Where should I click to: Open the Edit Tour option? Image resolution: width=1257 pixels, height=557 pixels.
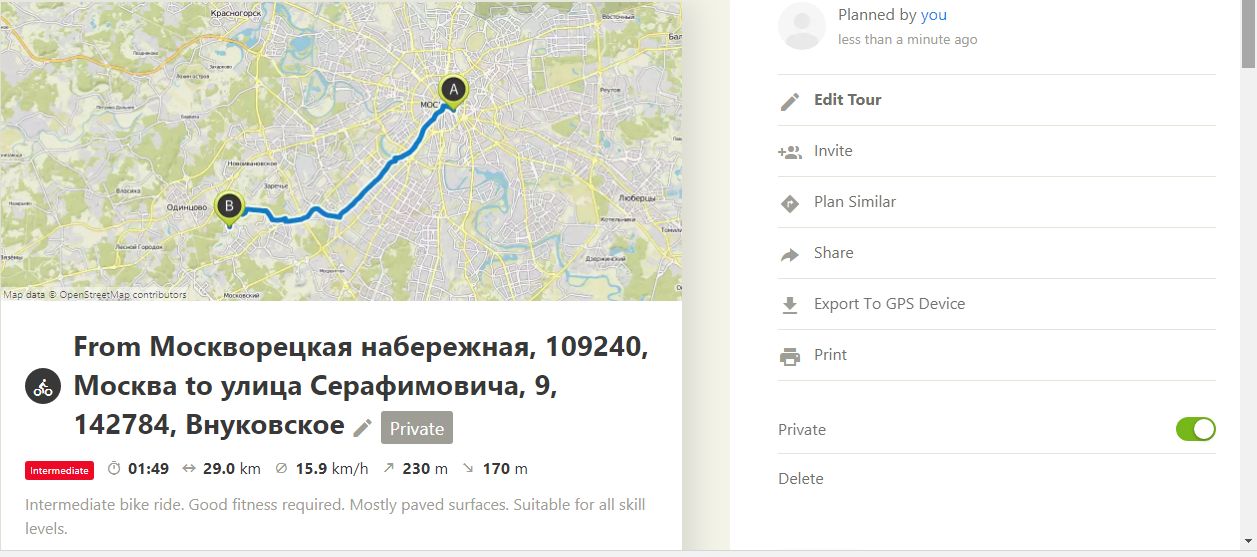point(847,100)
